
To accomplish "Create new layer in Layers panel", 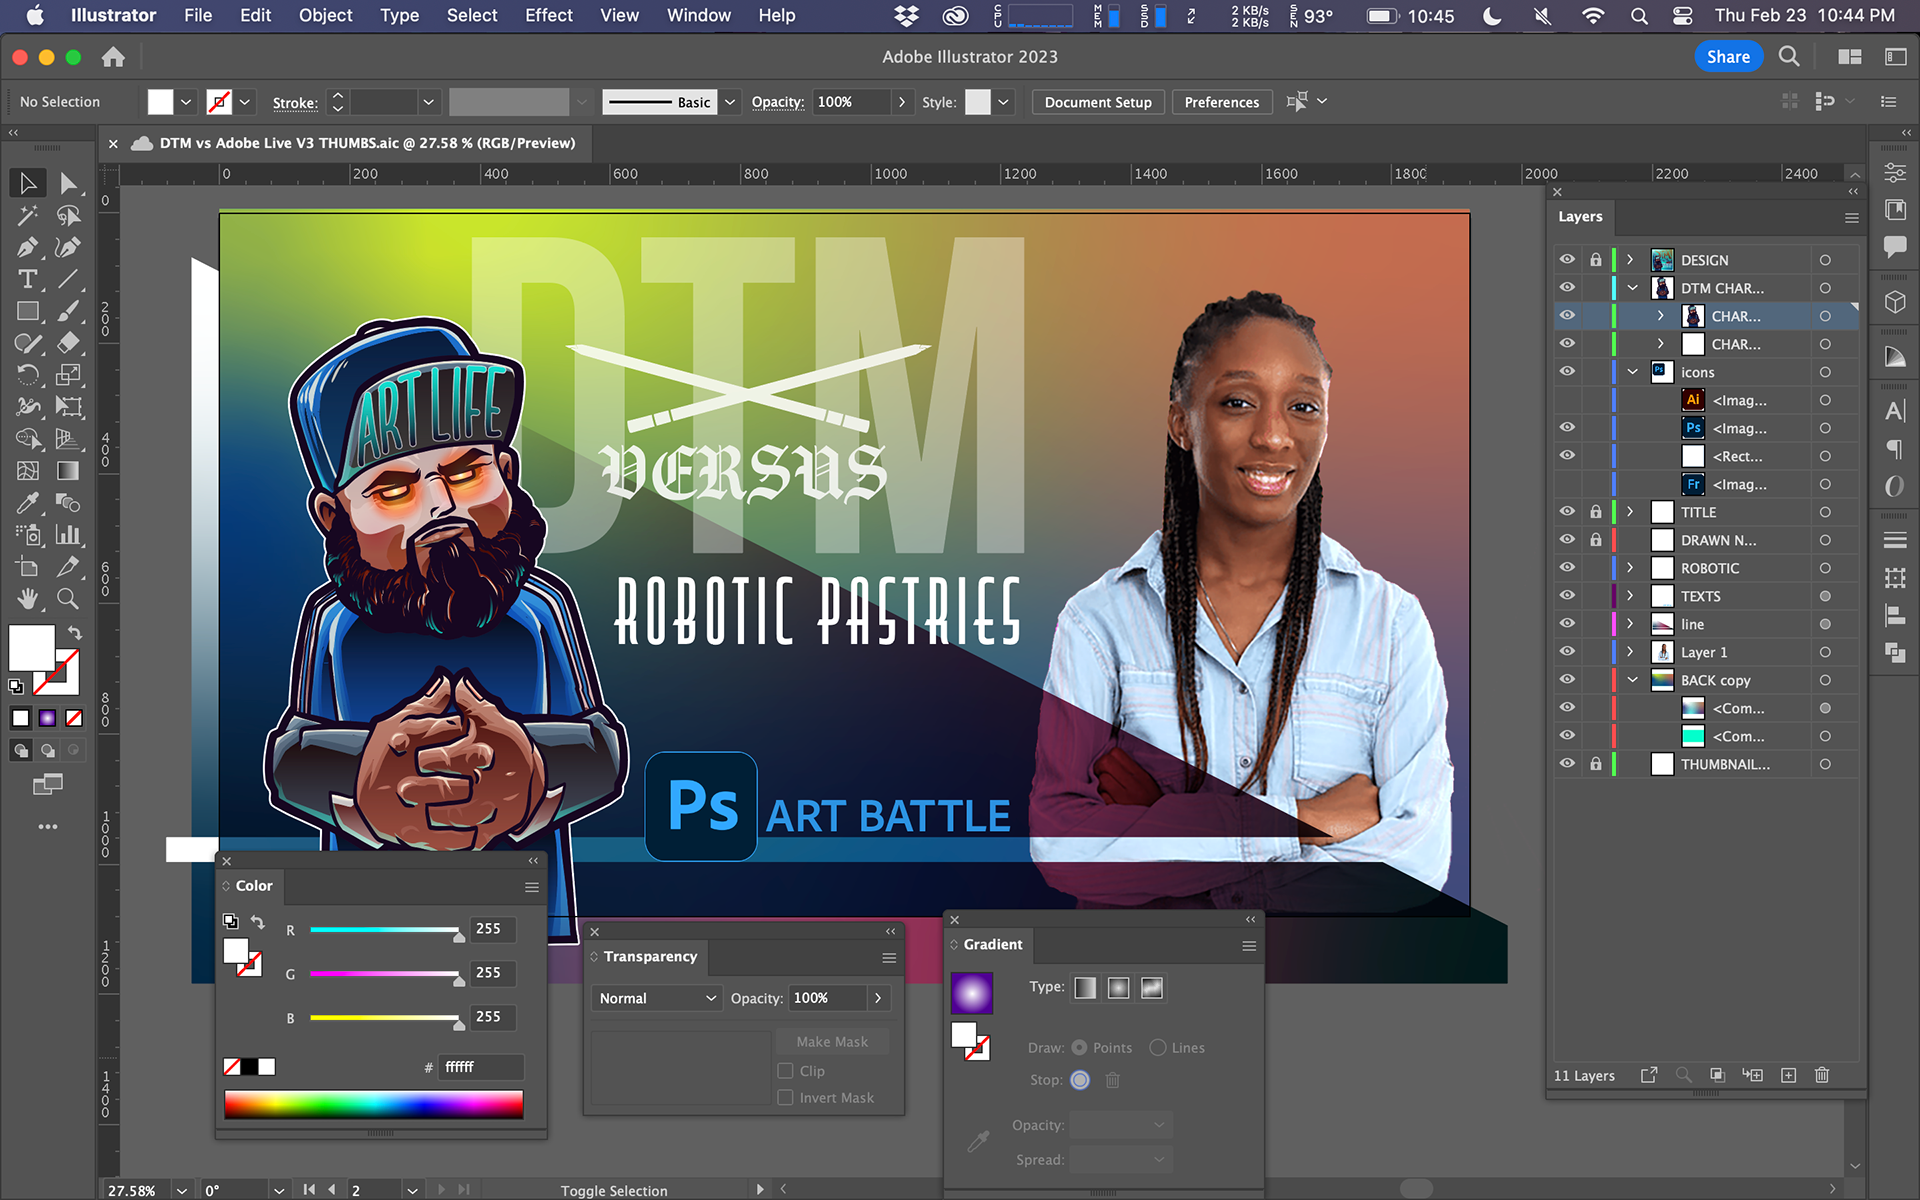I will [1789, 1075].
